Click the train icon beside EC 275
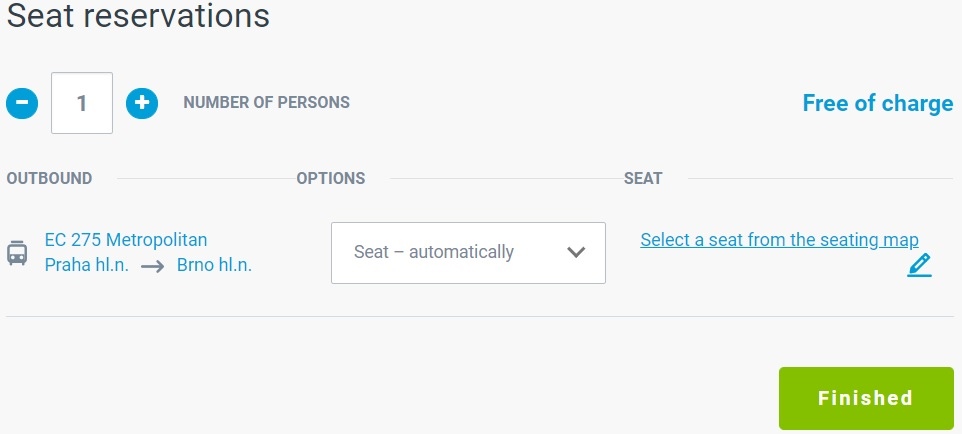962x434 pixels. click(x=17, y=252)
